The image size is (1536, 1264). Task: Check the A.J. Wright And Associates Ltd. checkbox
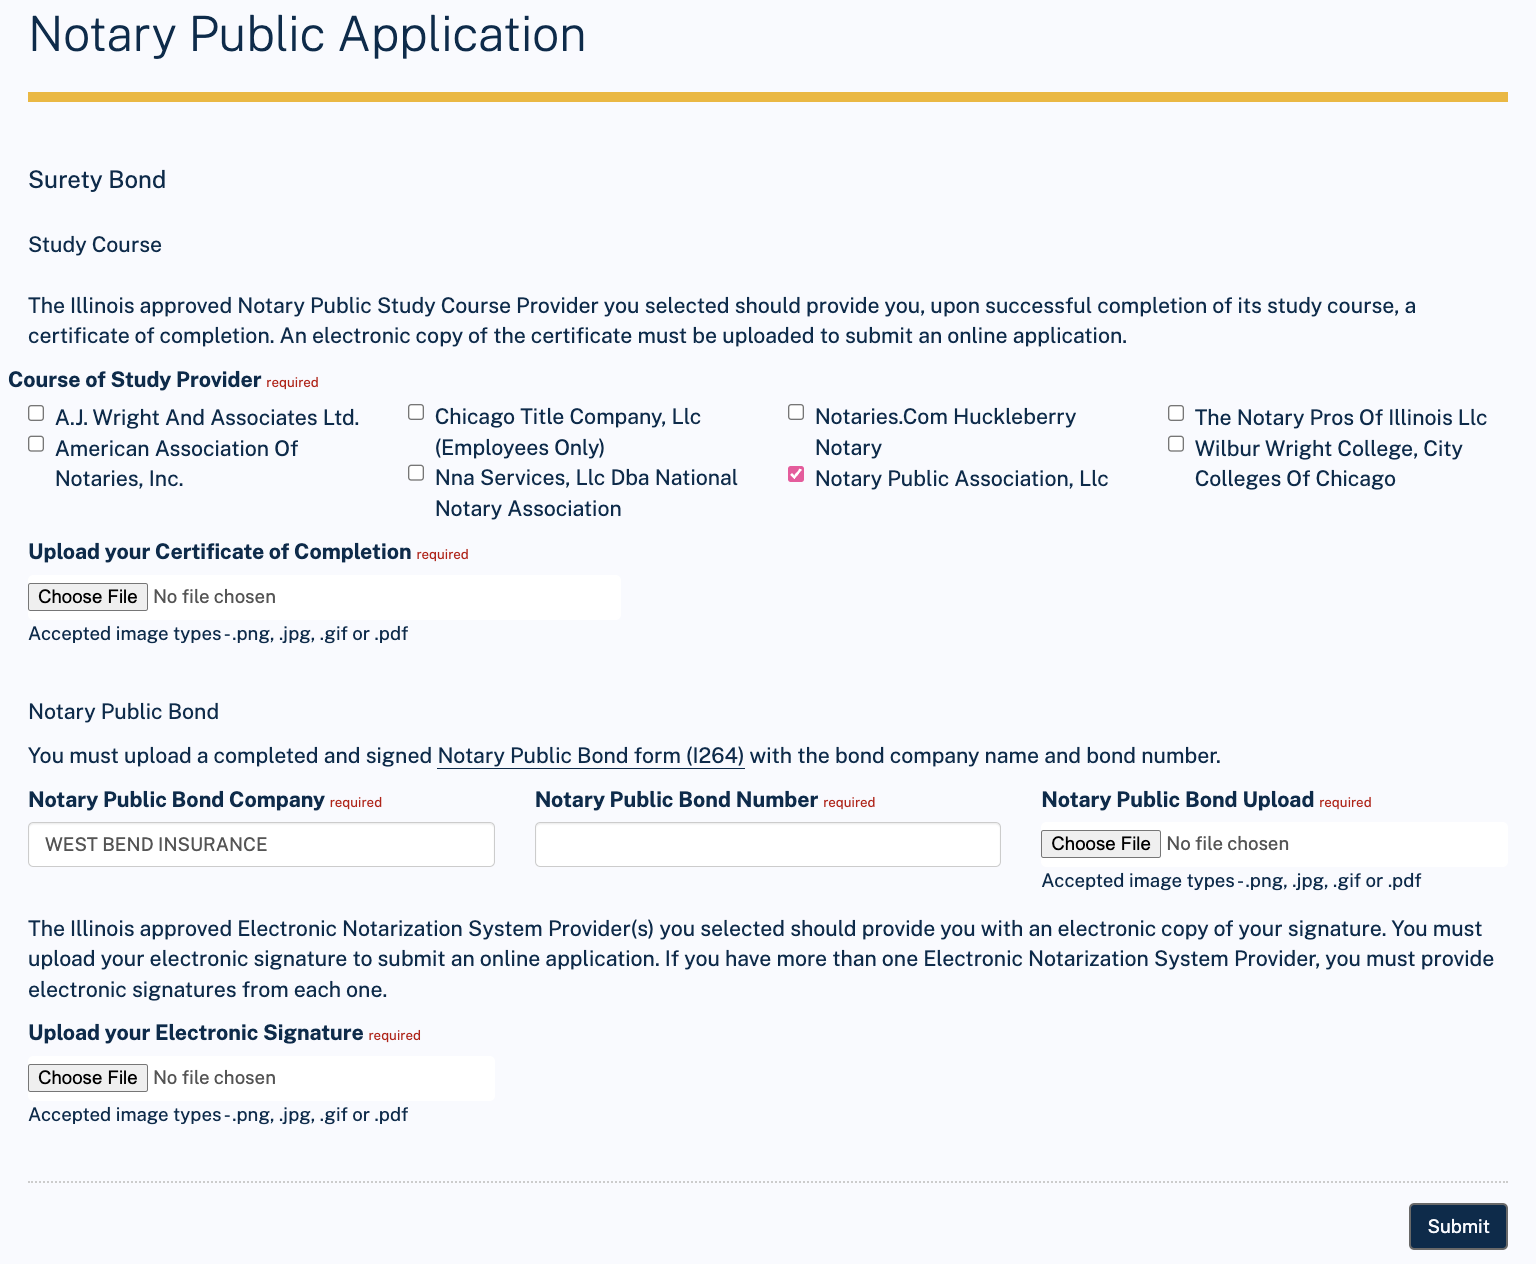36,413
